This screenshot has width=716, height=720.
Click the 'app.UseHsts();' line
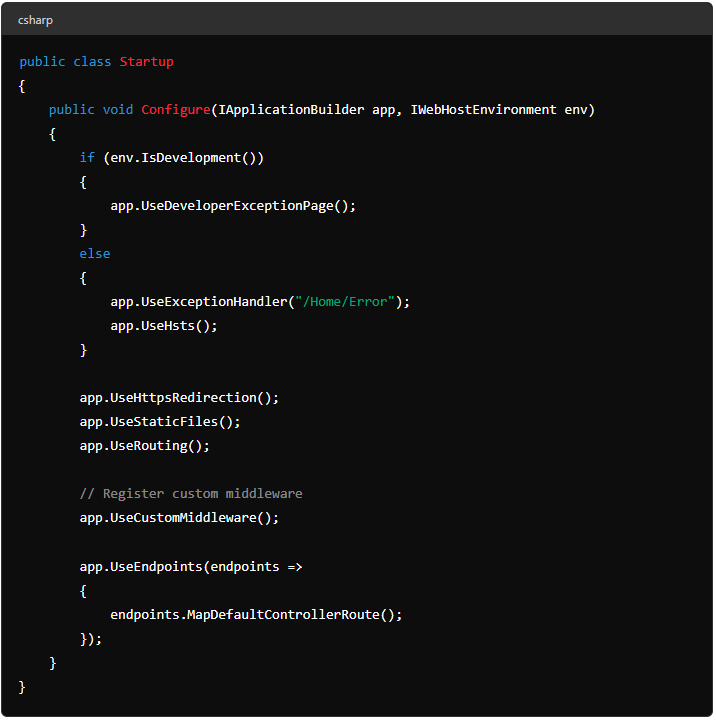(x=163, y=326)
